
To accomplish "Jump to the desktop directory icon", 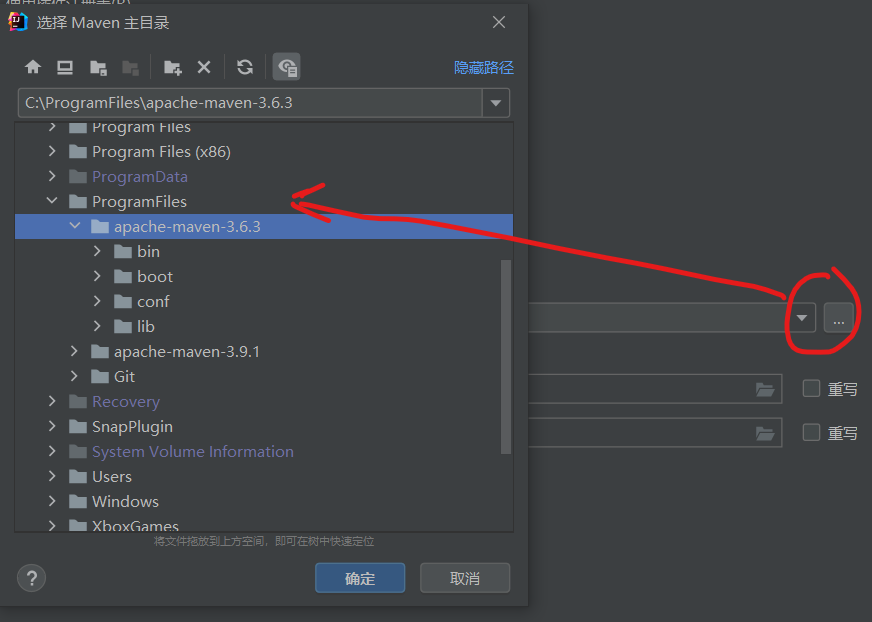I will (65, 67).
